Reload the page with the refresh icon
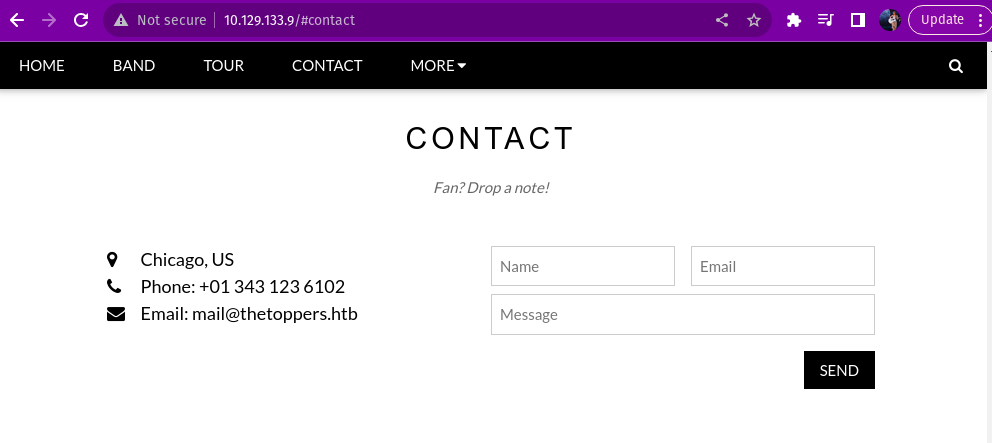This screenshot has height=443, width=992. pos(82,20)
